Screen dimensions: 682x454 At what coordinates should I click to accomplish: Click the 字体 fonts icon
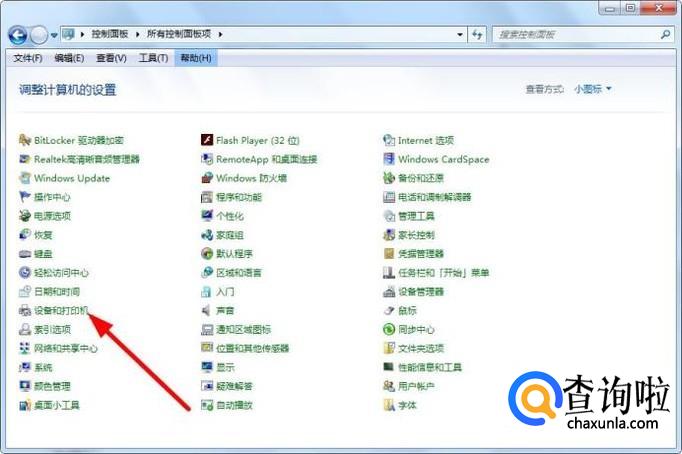(x=389, y=405)
